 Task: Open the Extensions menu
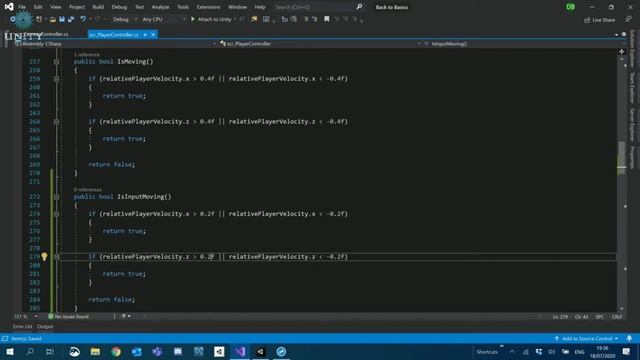(x=208, y=7)
